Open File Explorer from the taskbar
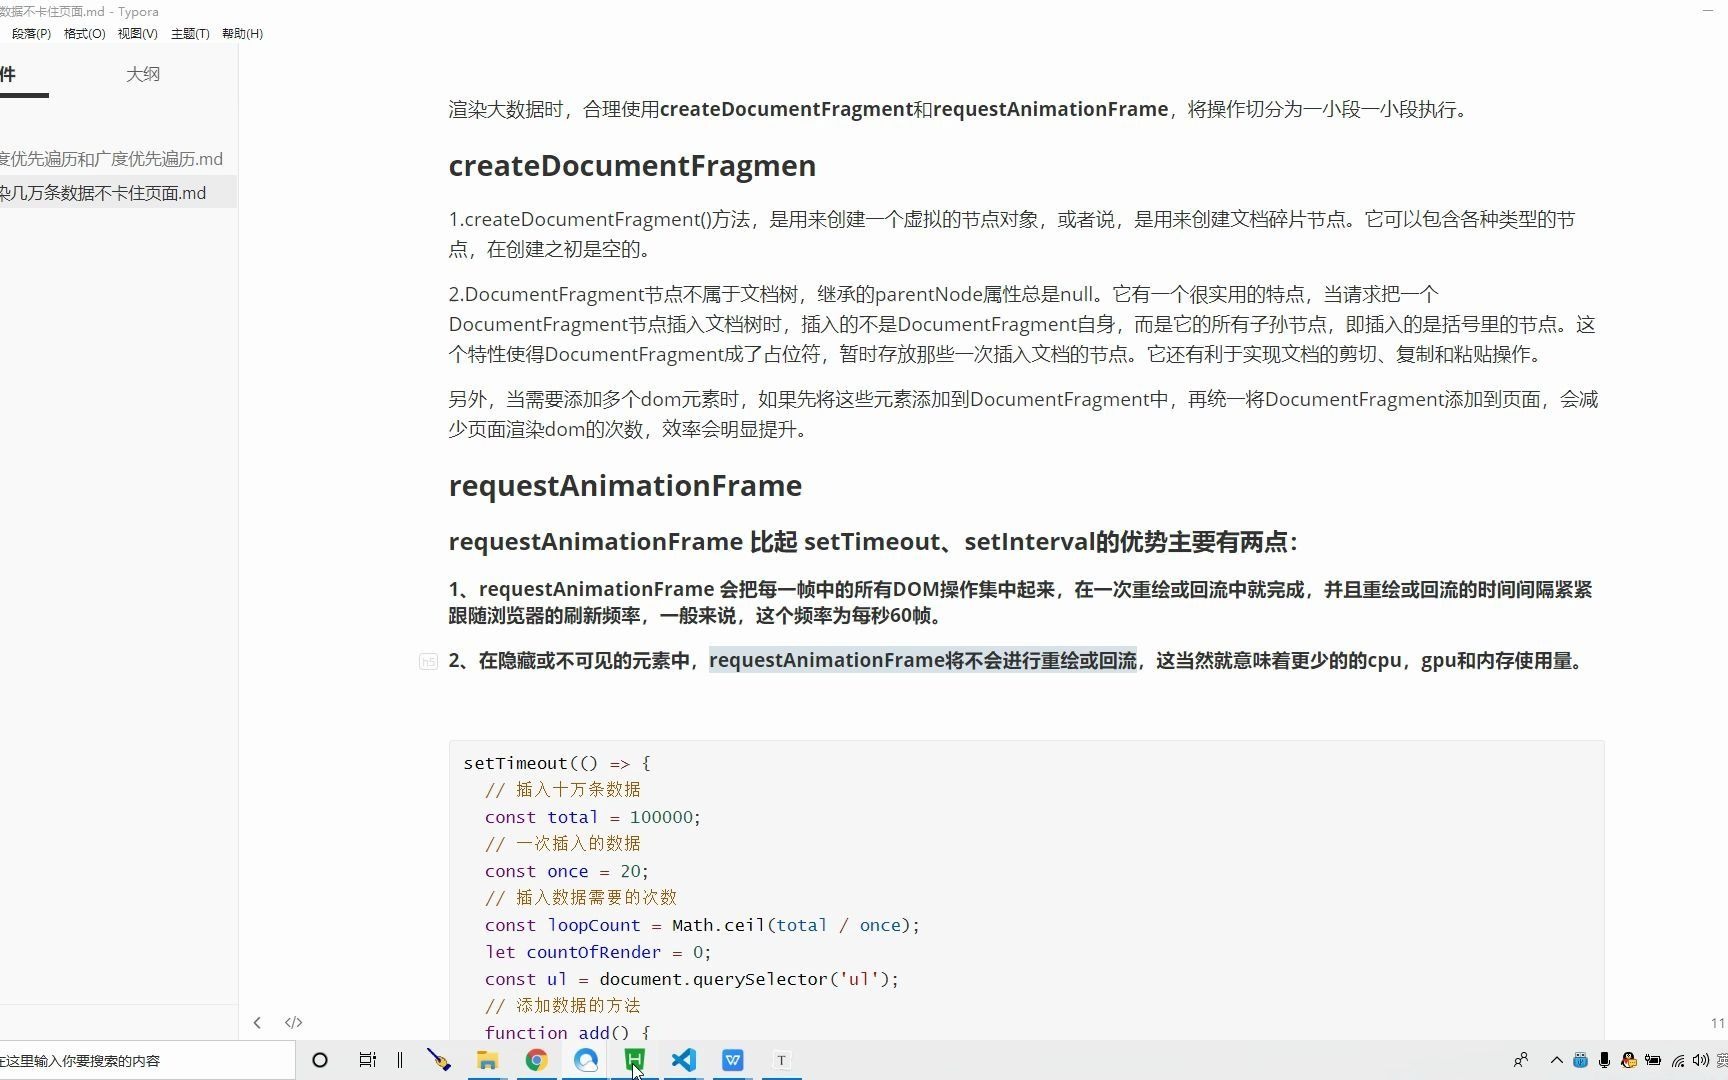 (487, 1060)
